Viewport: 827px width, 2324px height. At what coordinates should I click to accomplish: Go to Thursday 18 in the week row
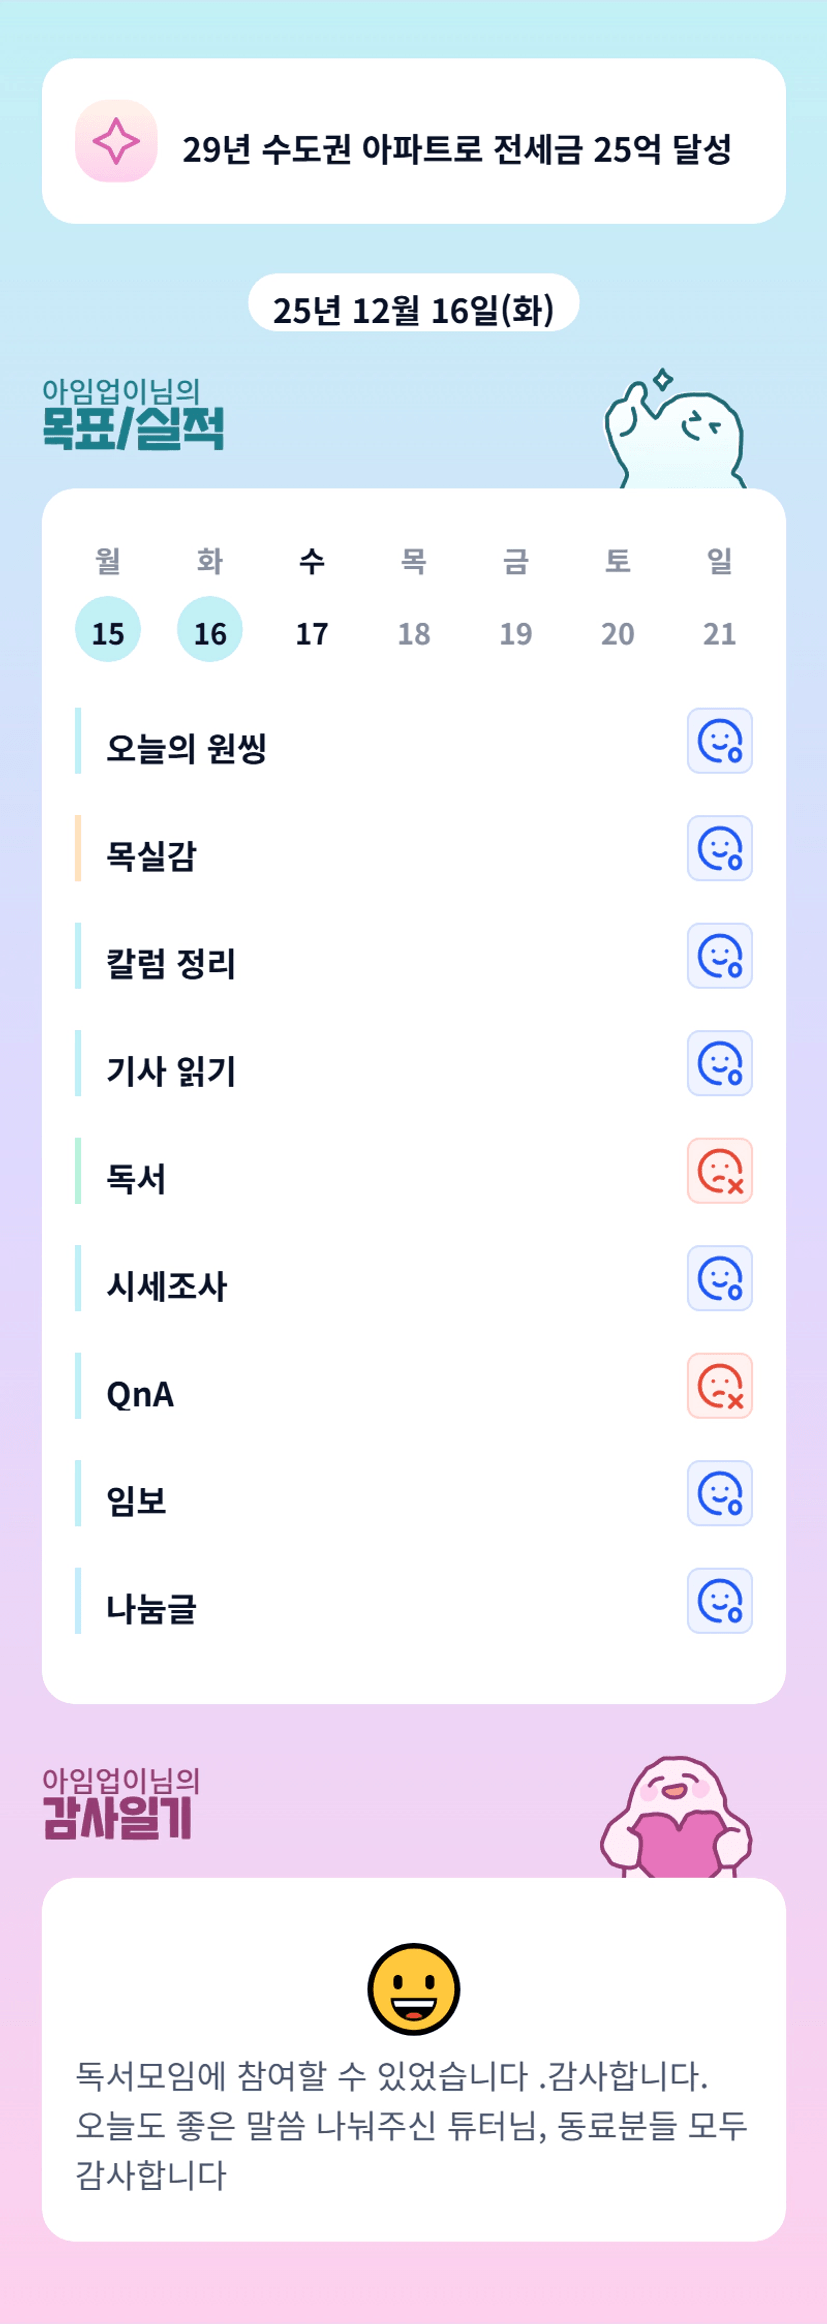tap(414, 630)
